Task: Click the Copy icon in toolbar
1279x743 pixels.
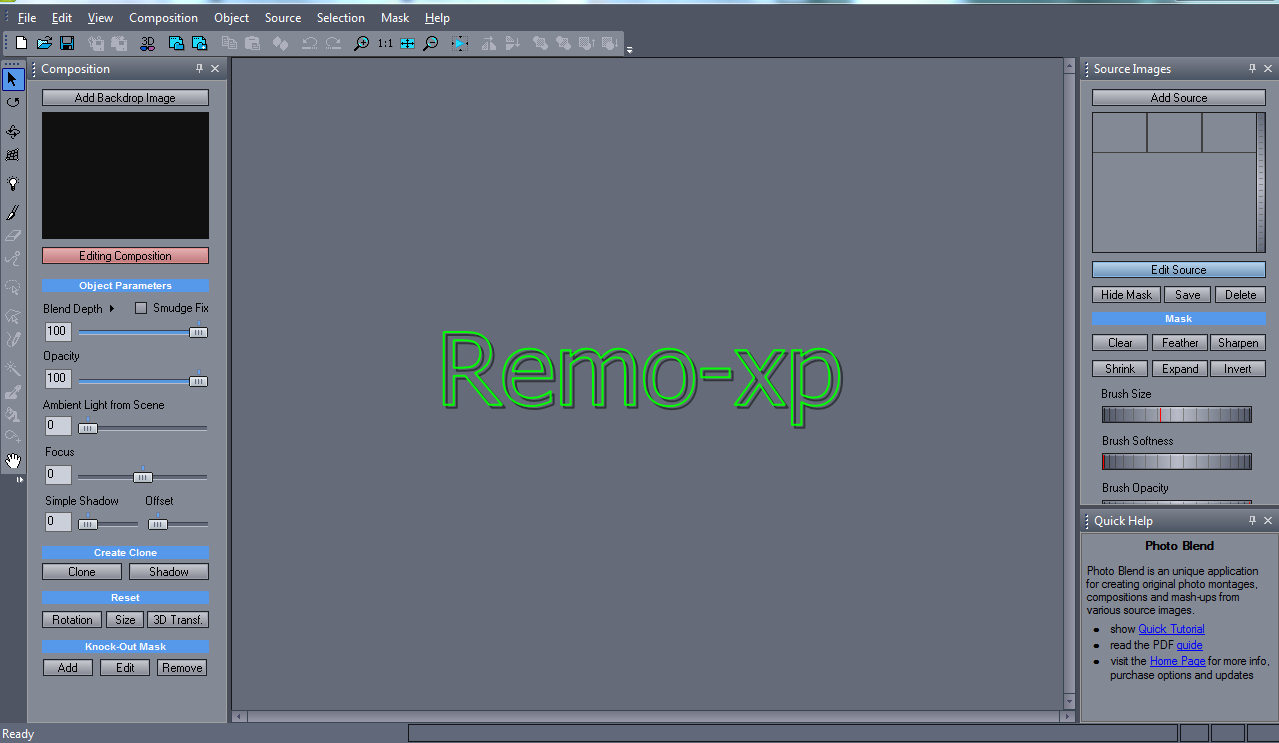Action: 229,43
